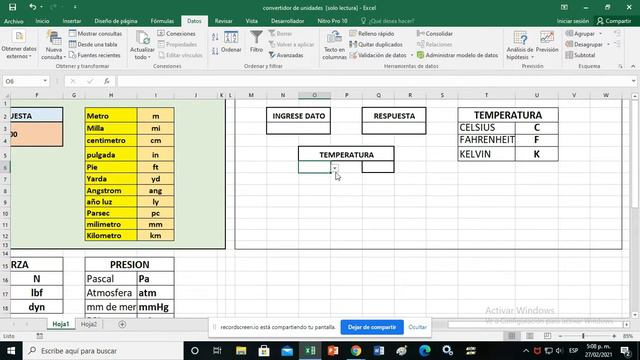
Task: Customize the Quick Access Toolbar dropdown
Action: [75, 7]
